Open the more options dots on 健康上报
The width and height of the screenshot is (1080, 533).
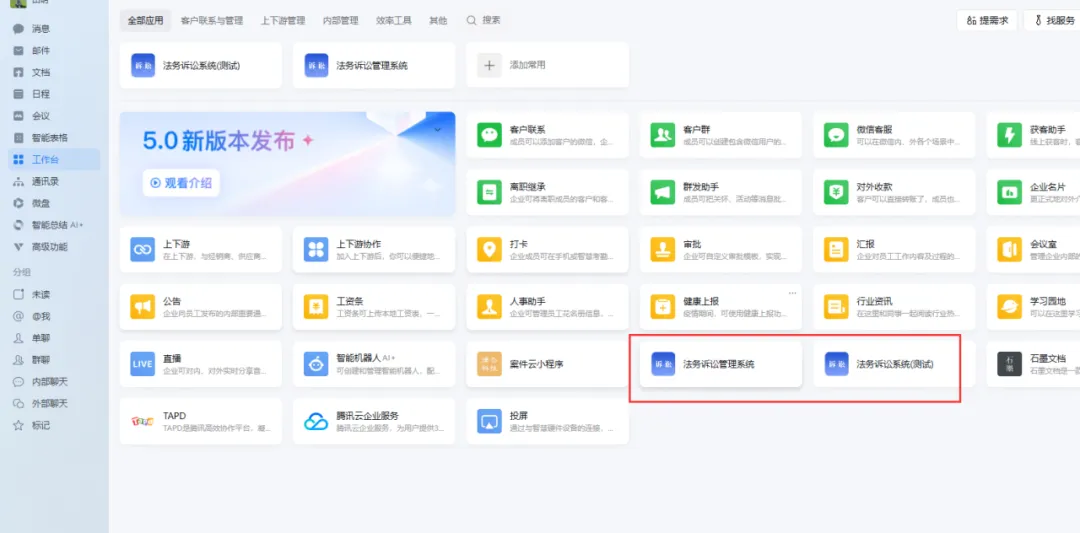[x=792, y=293]
